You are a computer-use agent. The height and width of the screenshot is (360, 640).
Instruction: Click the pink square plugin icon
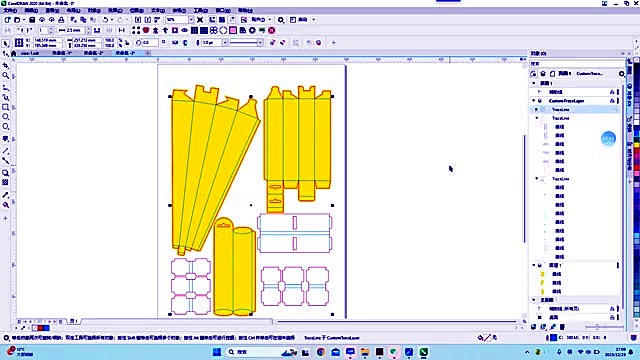click(x=233, y=30)
